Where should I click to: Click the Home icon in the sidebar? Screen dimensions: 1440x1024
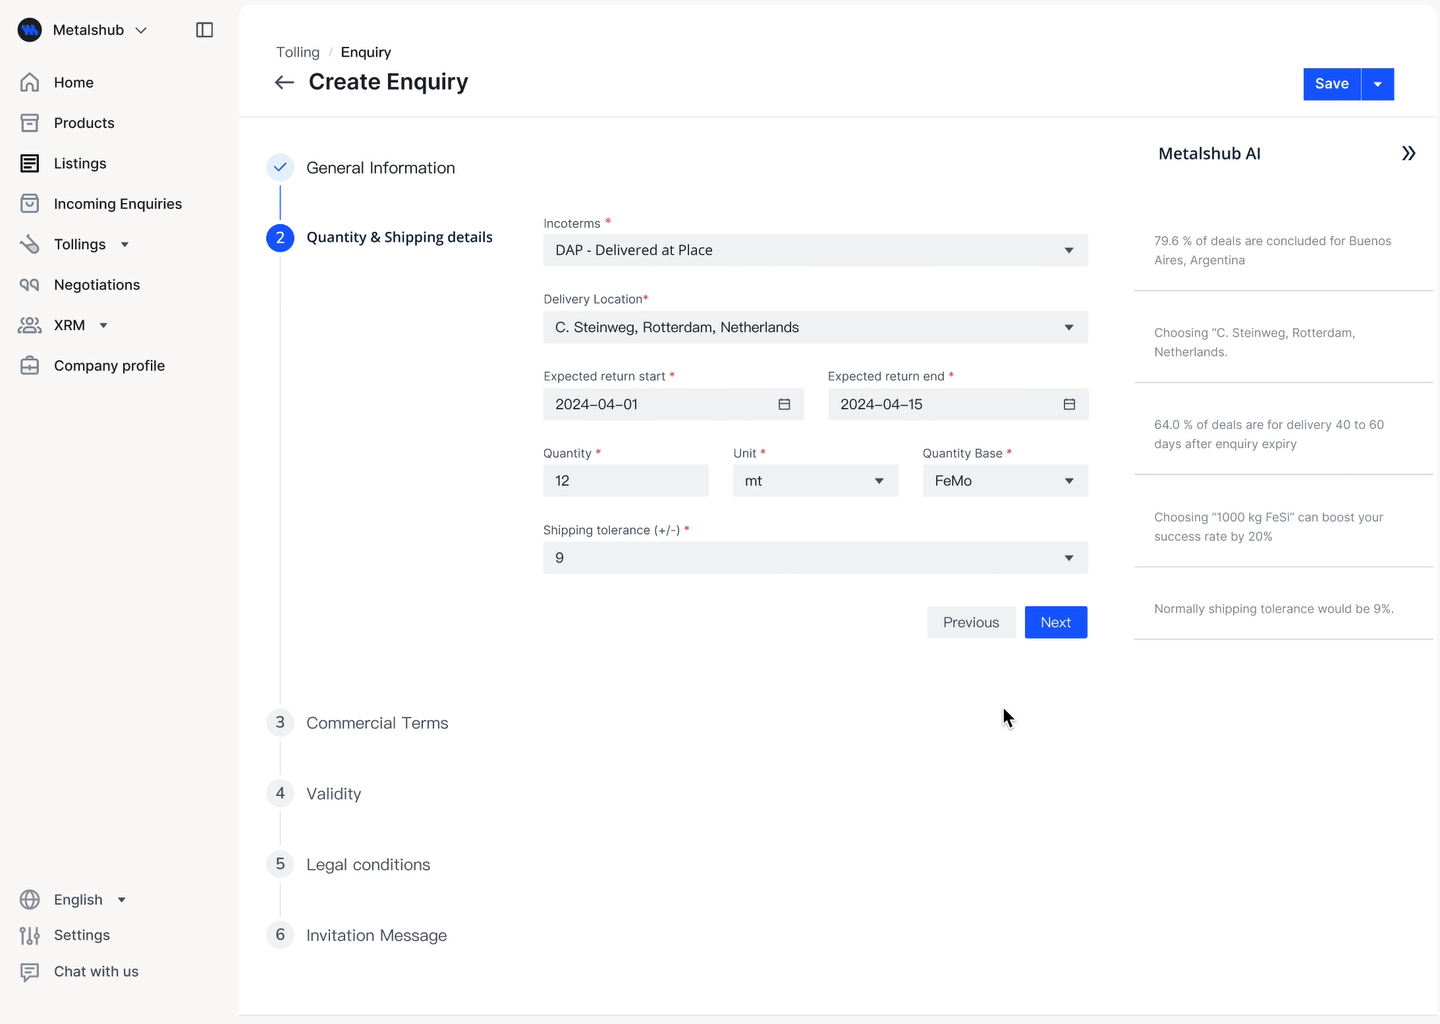pos(30,82)
